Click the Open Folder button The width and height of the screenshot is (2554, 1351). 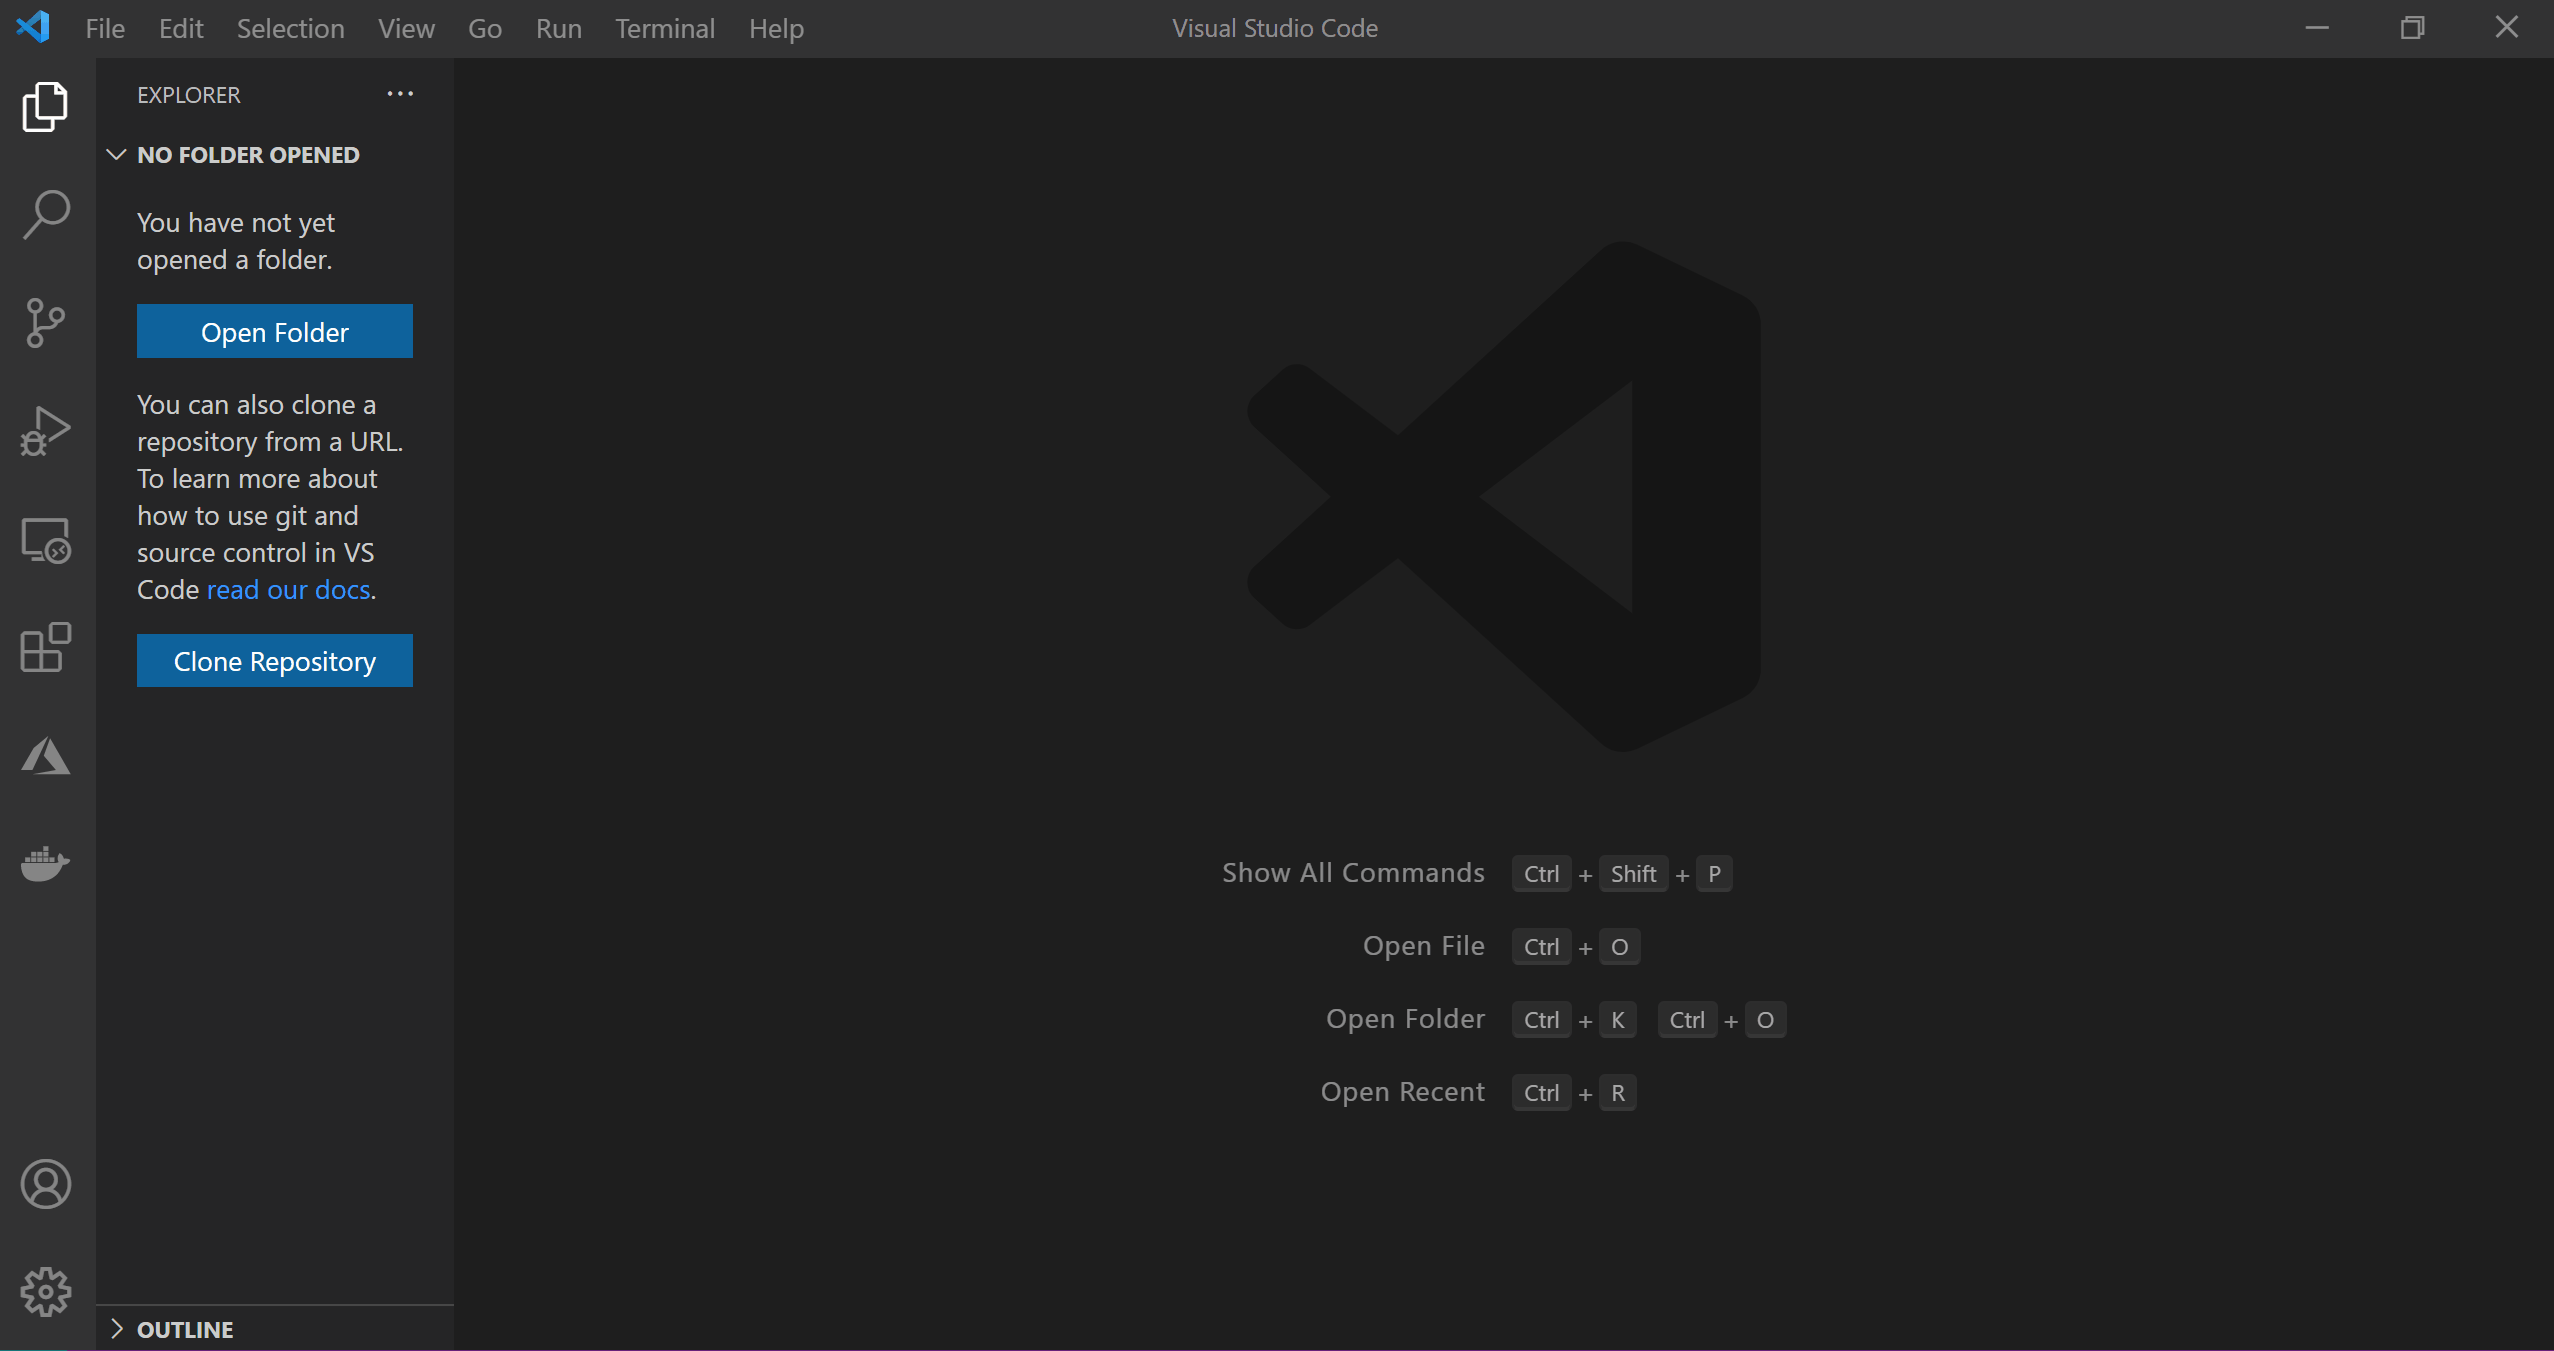(x=274, y=331)
